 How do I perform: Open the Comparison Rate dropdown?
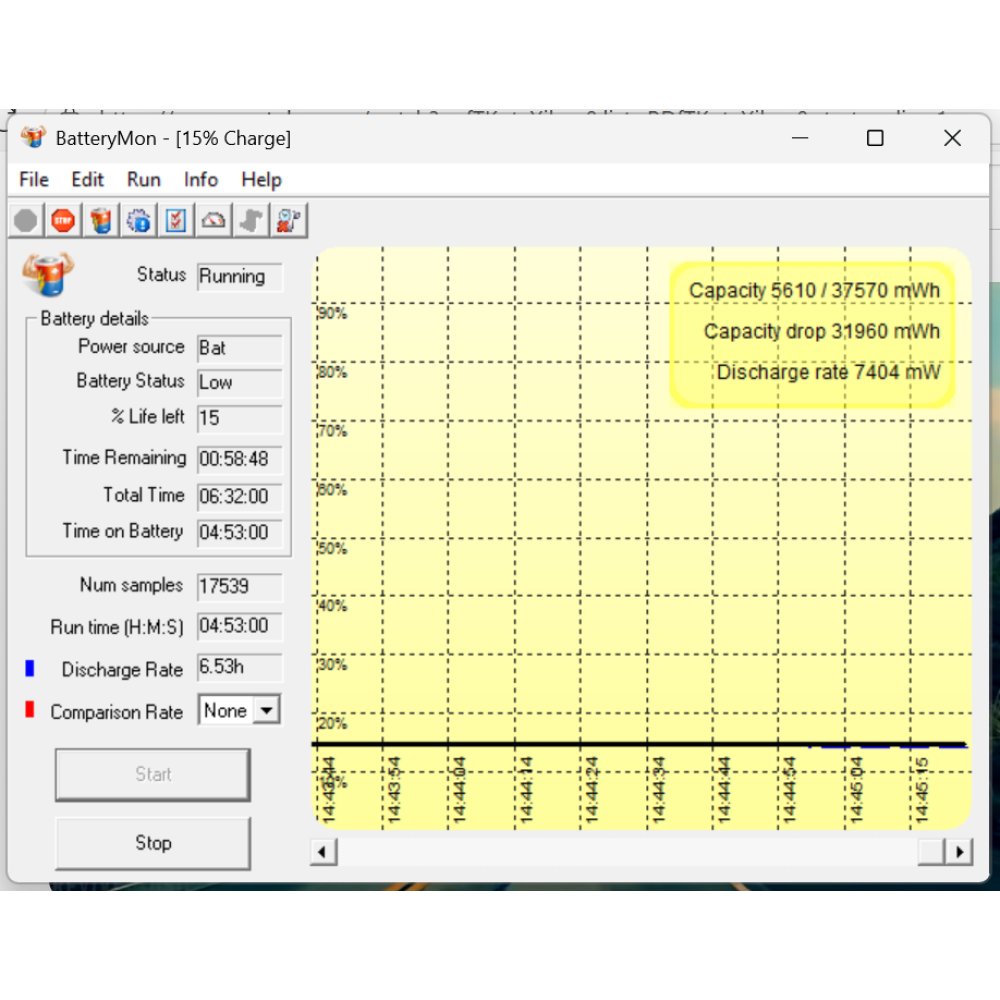pyautogui.click(x=266, y=710)
